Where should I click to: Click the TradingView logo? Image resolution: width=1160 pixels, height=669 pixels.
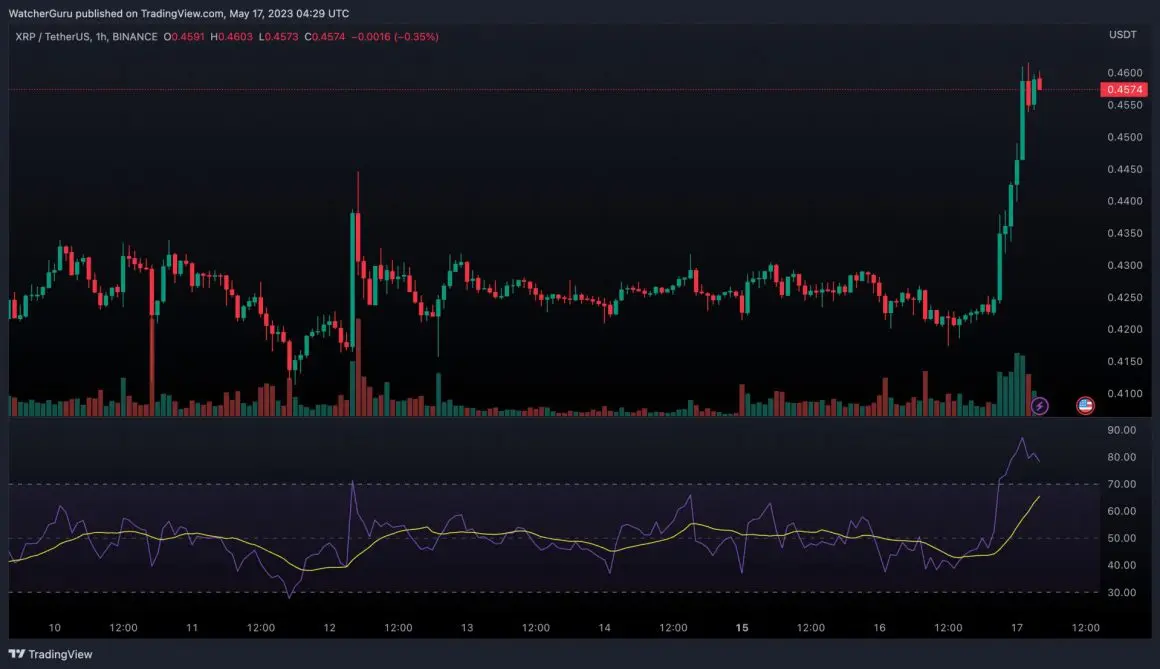coord(48,655)
